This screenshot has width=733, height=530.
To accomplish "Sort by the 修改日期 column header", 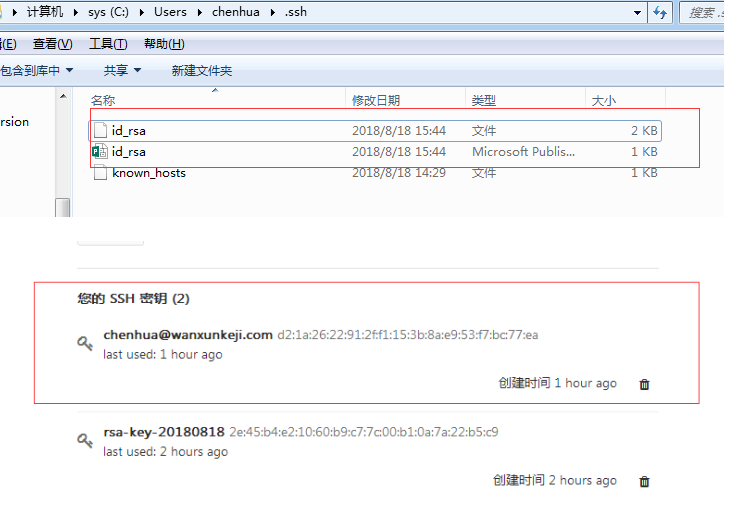I will 376,100.
